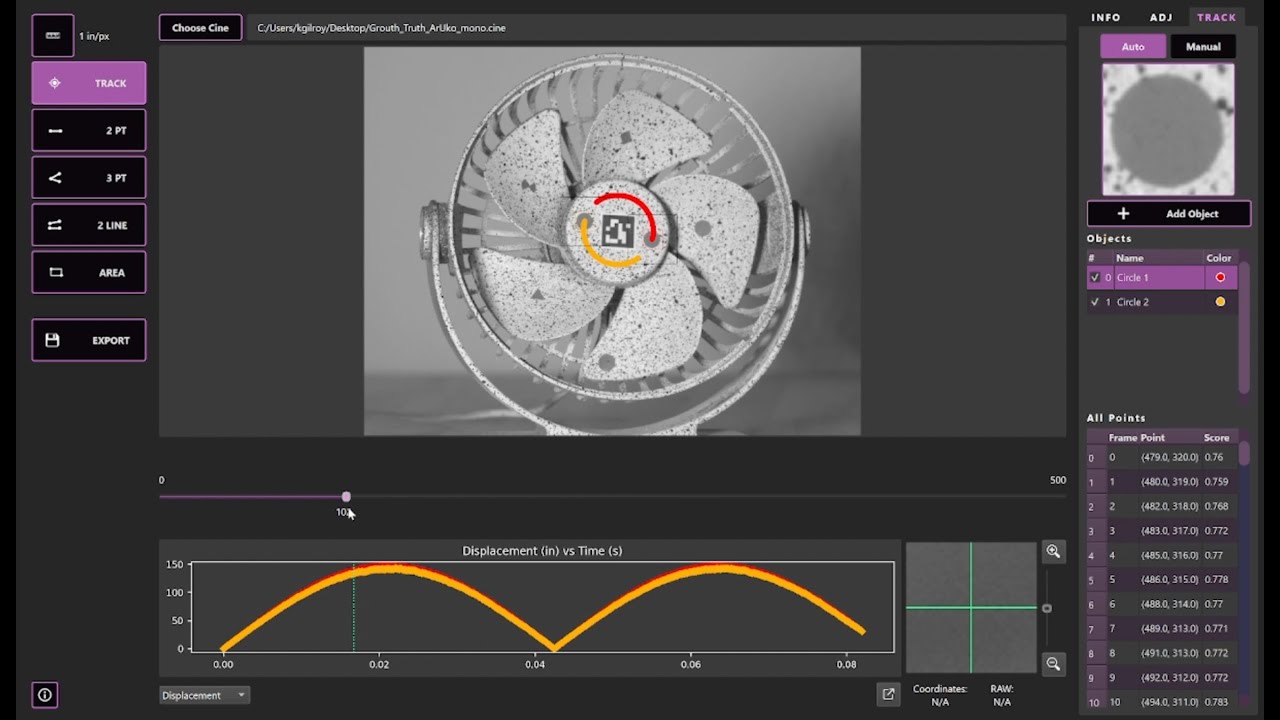
Task: Click the ArUco marker on fan hub
Action: [617, 233]
